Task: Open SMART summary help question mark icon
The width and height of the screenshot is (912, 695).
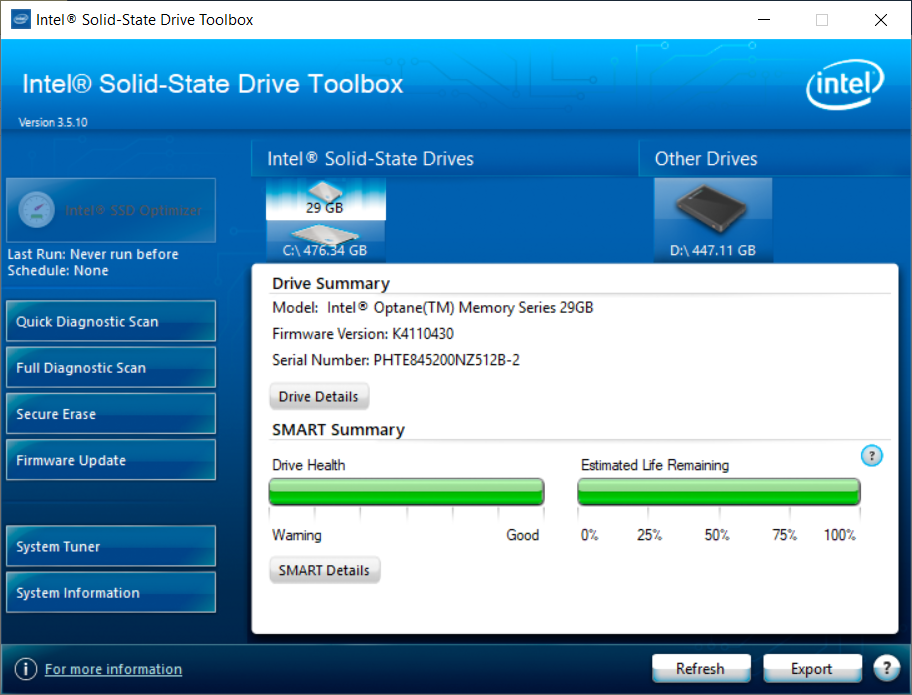Action: click(x=871, y=455)
